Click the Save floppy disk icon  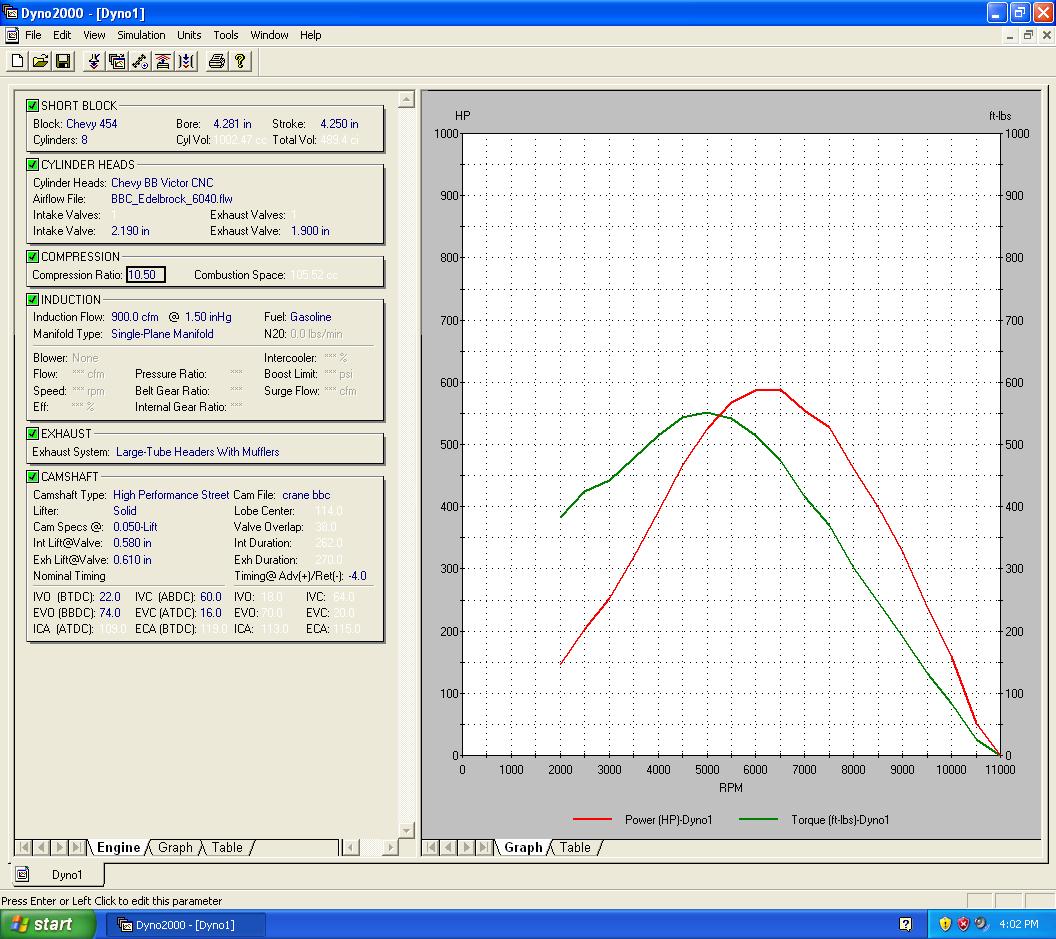[x=63, y=61]
